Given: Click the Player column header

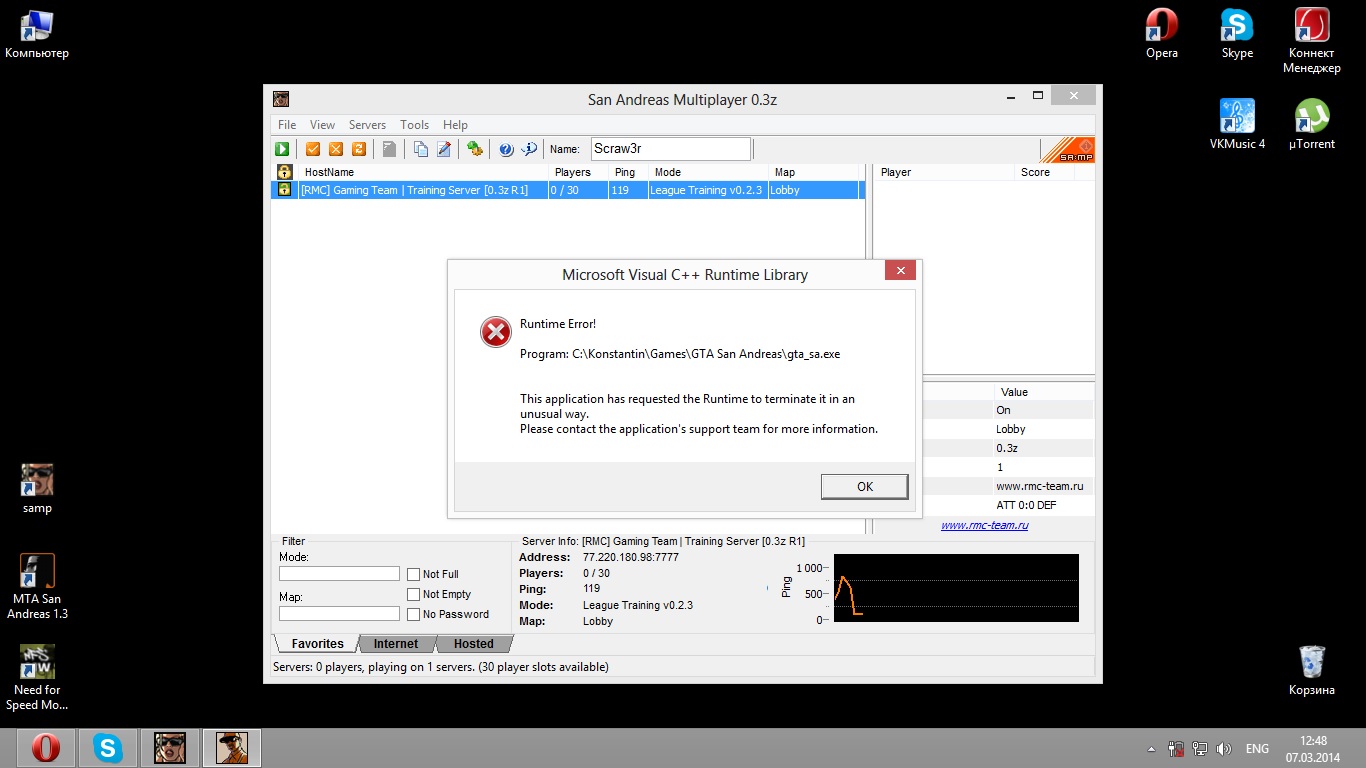Looking at the screenshot, I should click(945, 172).
